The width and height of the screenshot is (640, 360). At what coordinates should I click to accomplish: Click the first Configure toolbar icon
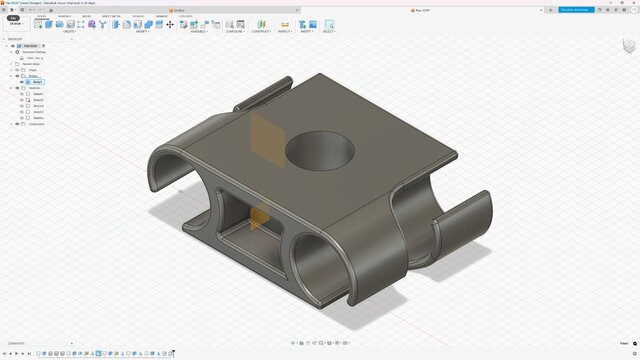pos(230,24)
